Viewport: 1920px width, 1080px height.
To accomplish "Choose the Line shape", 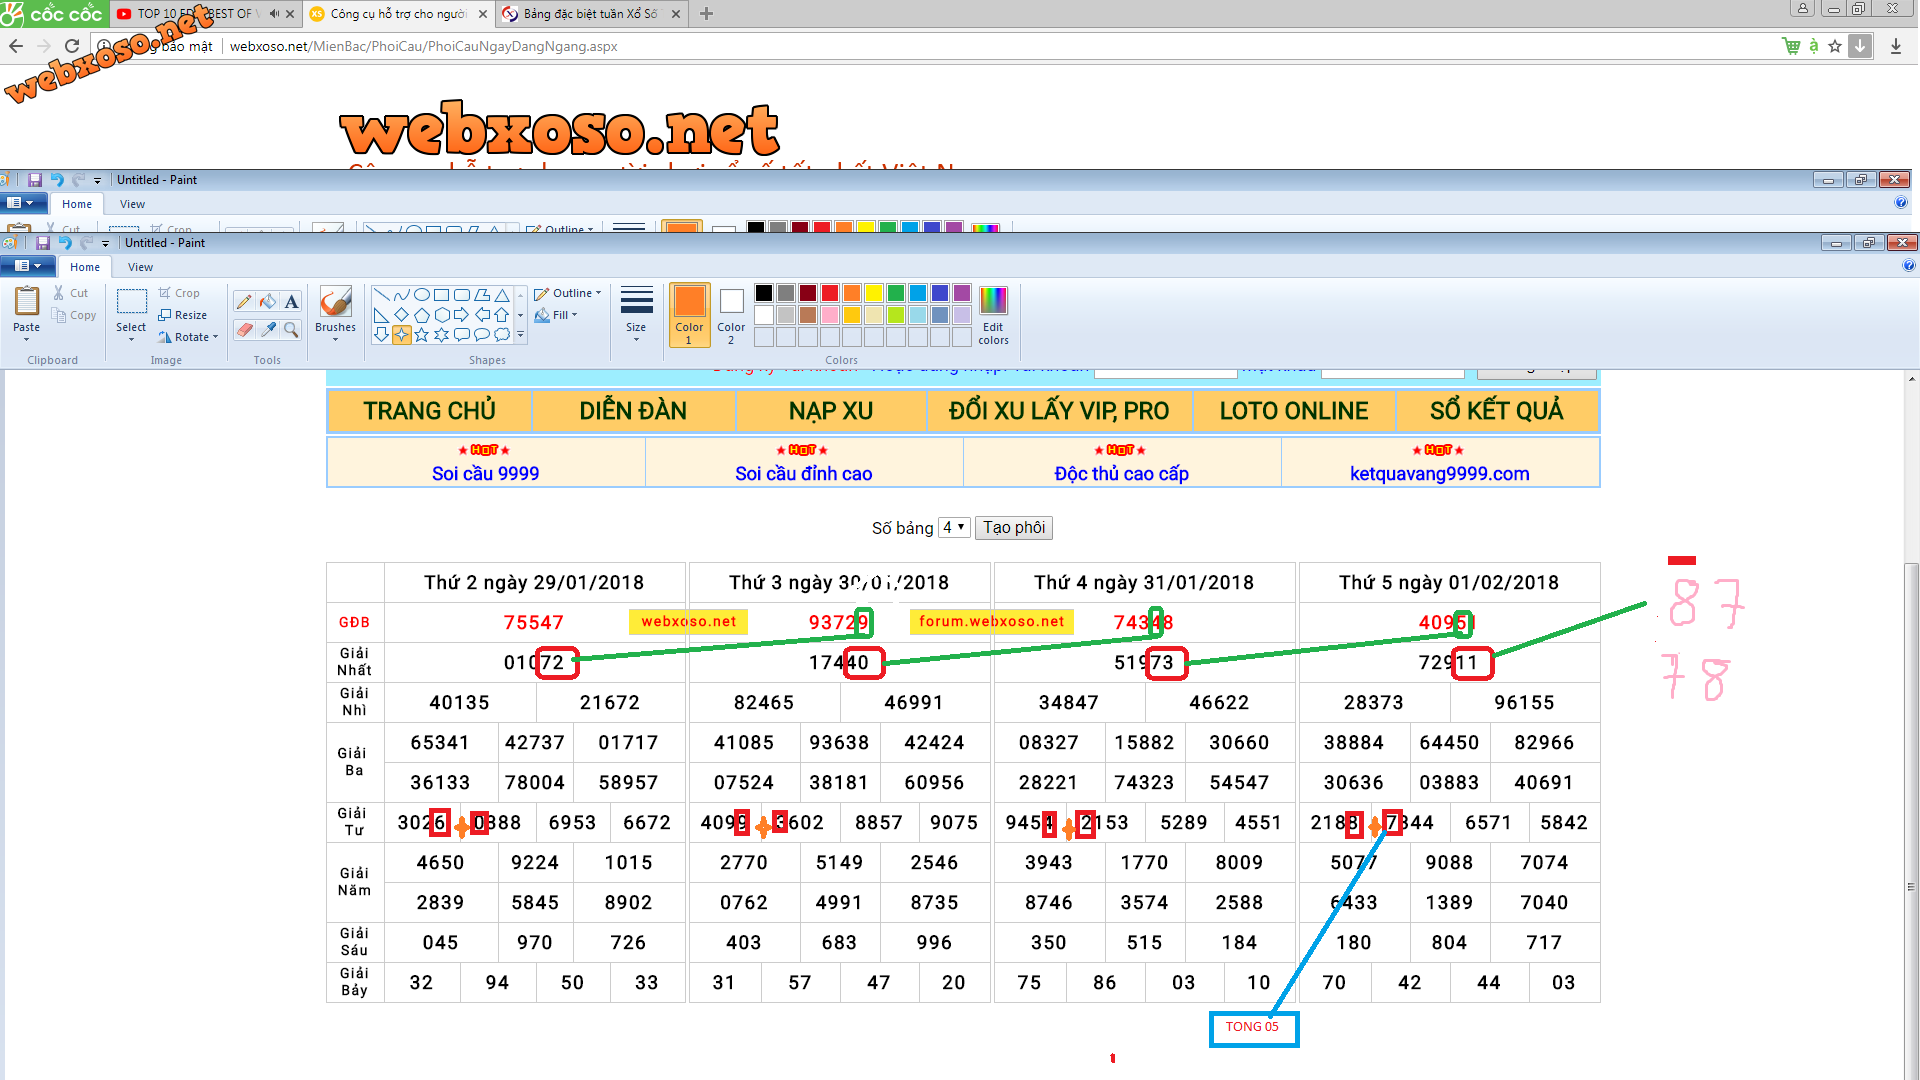I will pos(381,295).
